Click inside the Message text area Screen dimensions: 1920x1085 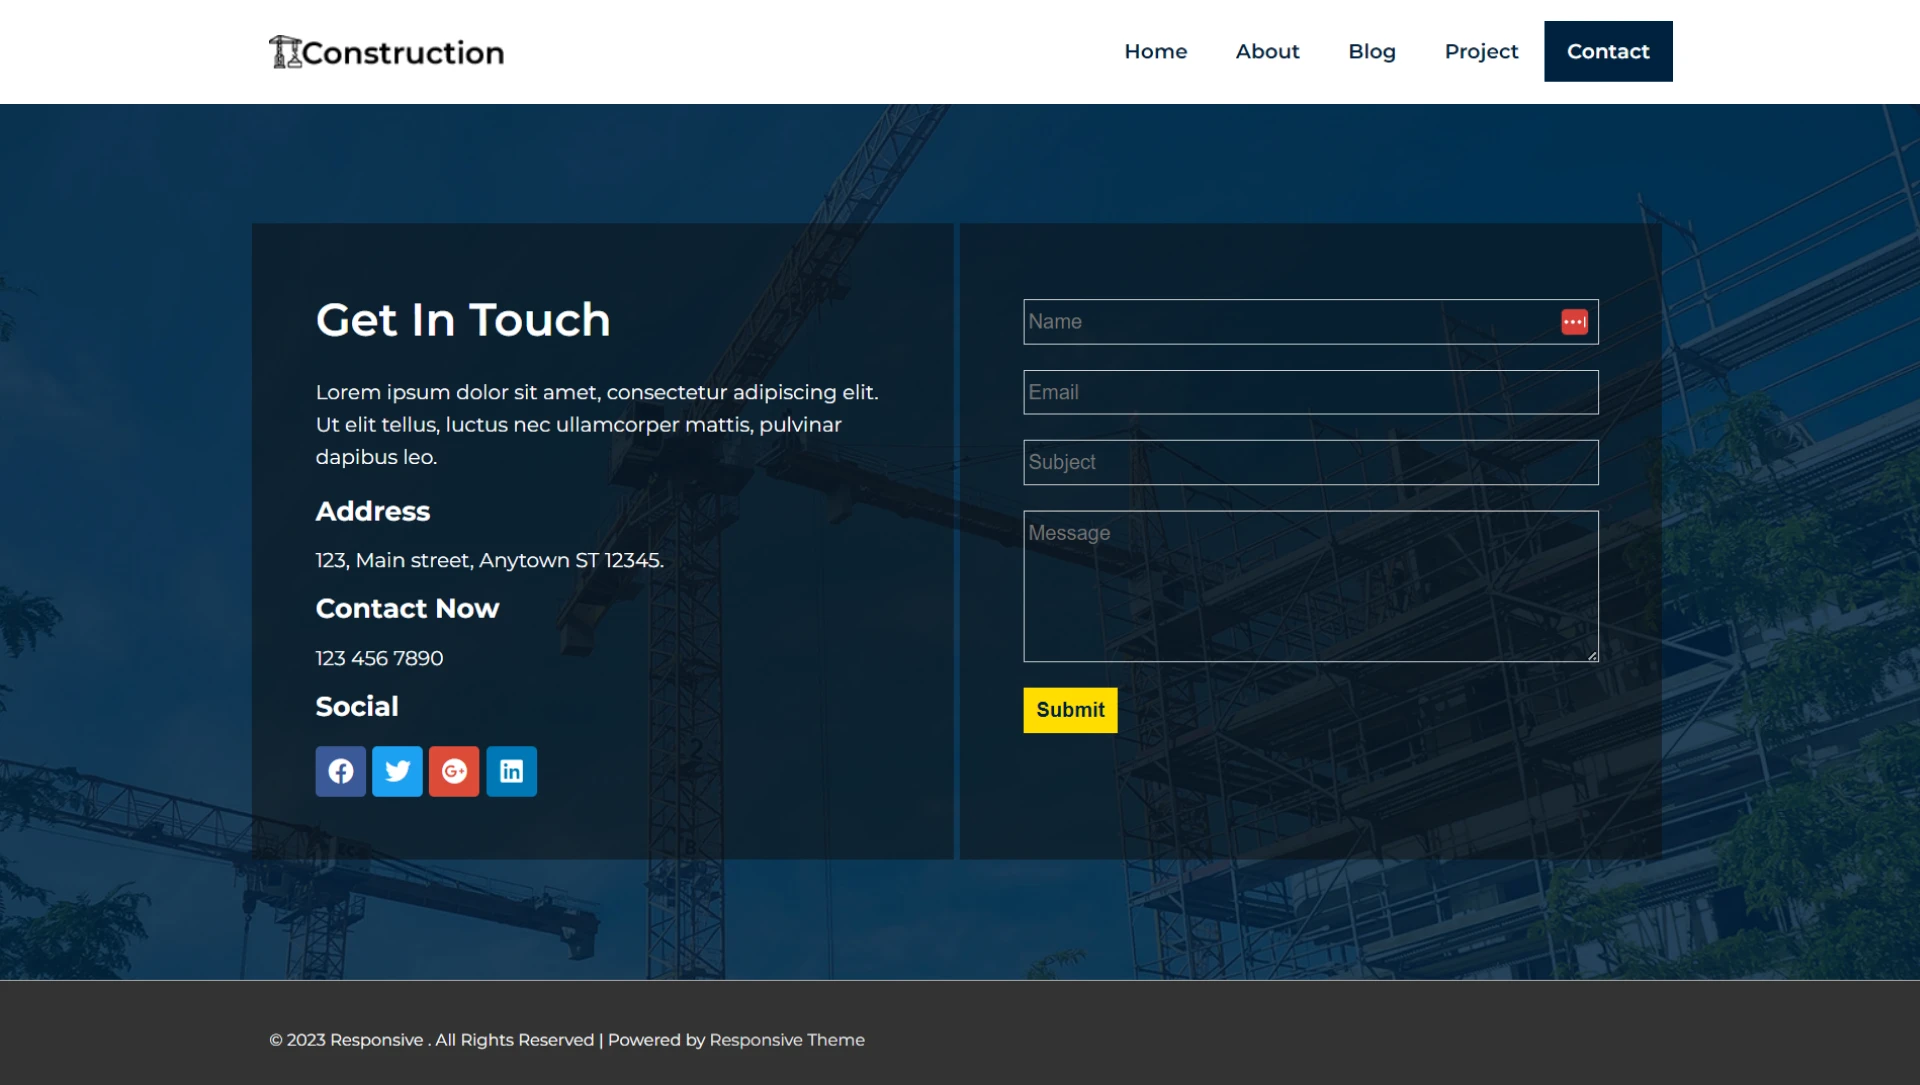coord(1310,586)
